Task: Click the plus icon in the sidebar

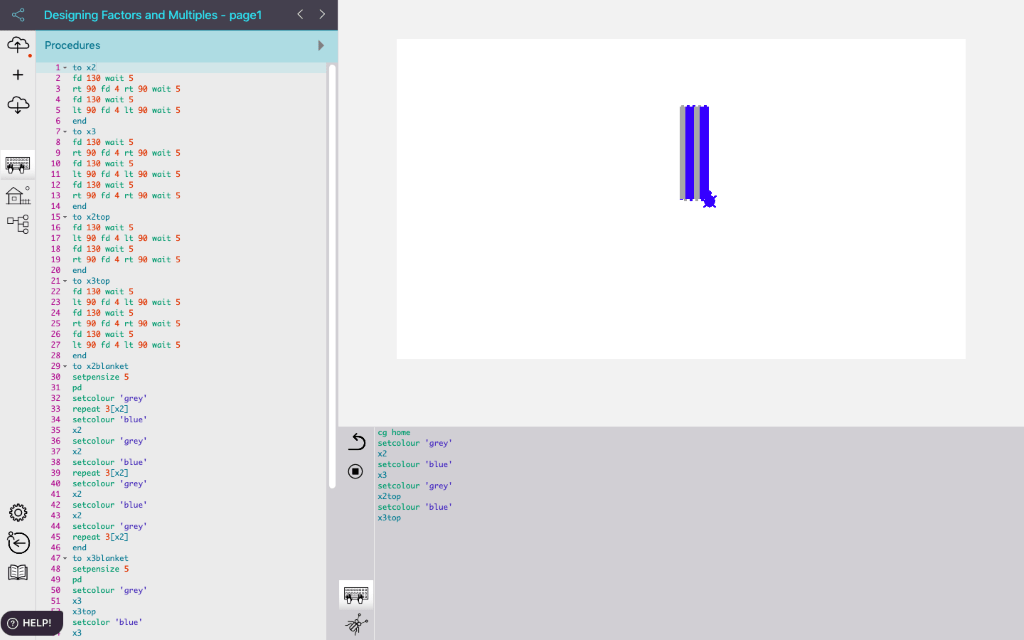Action: [18, 75]
